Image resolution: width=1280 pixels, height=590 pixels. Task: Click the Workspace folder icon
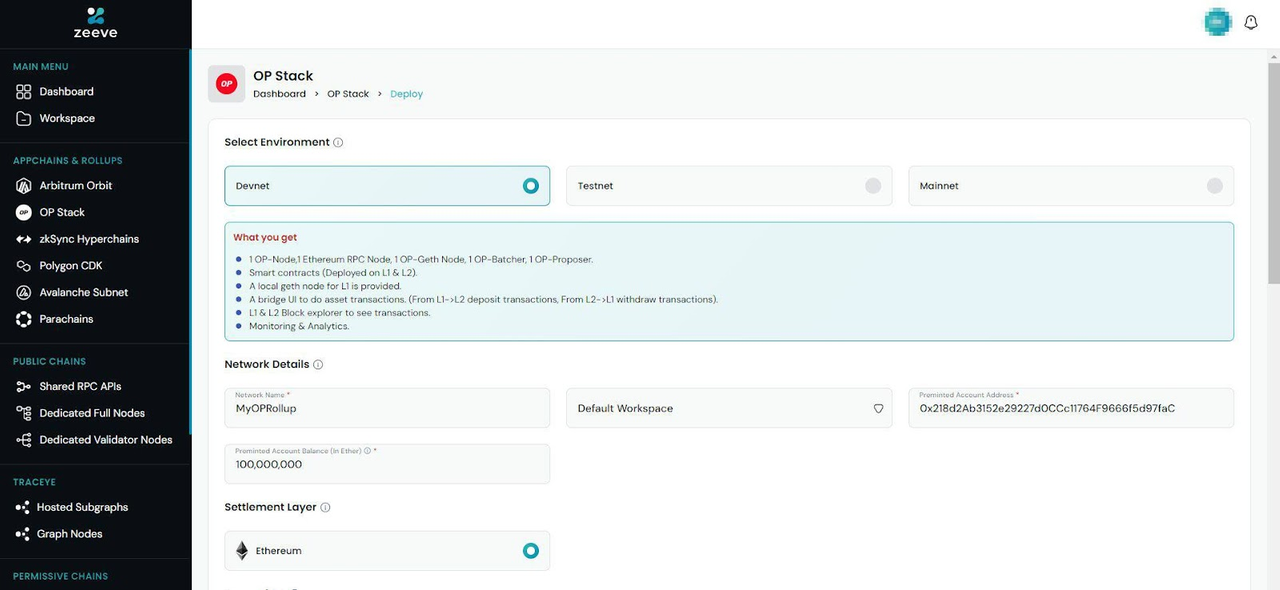click(24, 118)
